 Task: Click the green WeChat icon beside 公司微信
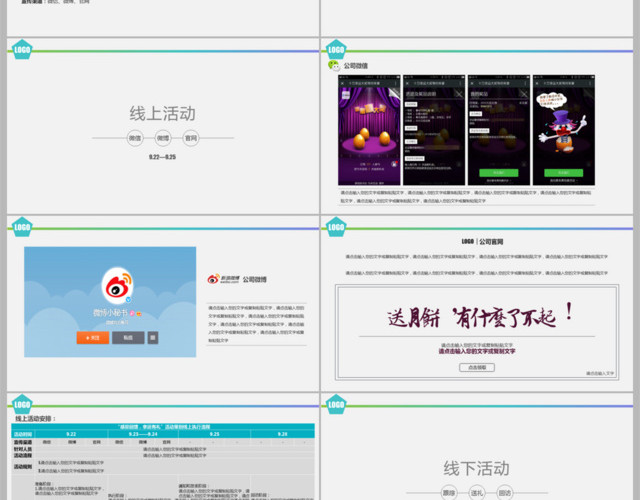333,65
